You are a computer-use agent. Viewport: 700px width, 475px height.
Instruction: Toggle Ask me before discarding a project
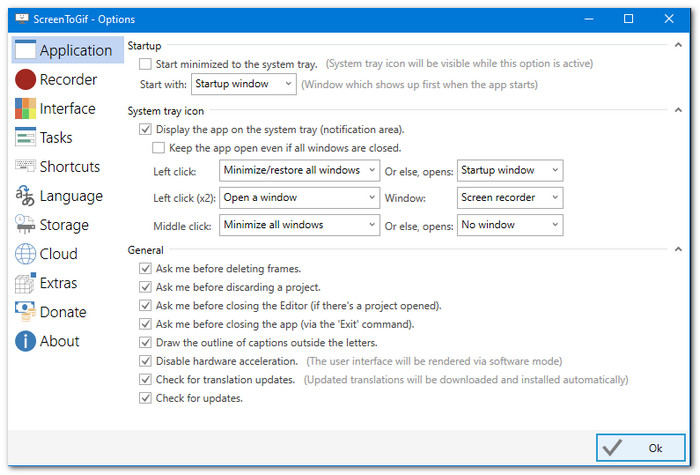click(x=145, y=287)
